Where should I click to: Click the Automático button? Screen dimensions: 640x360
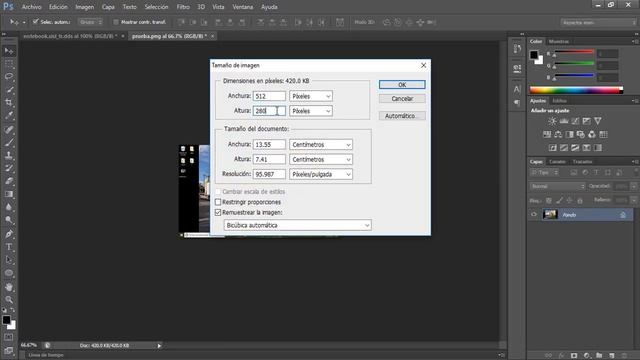(402, 116)
